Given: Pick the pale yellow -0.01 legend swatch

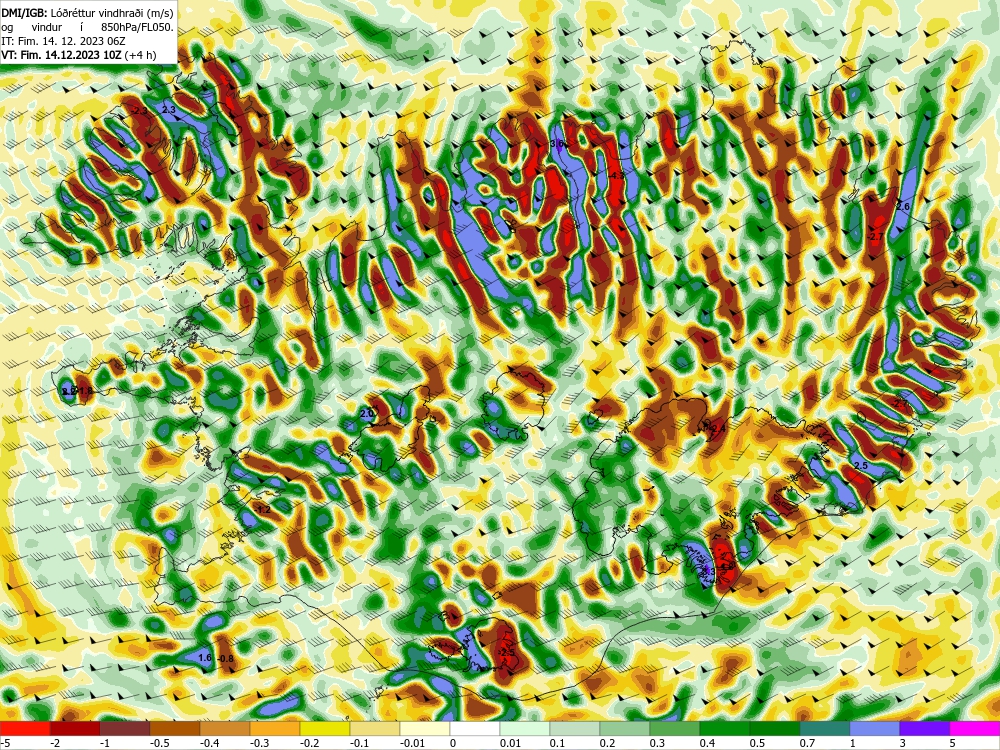Looking at the screenshot, I should click(x=425, y=728).
